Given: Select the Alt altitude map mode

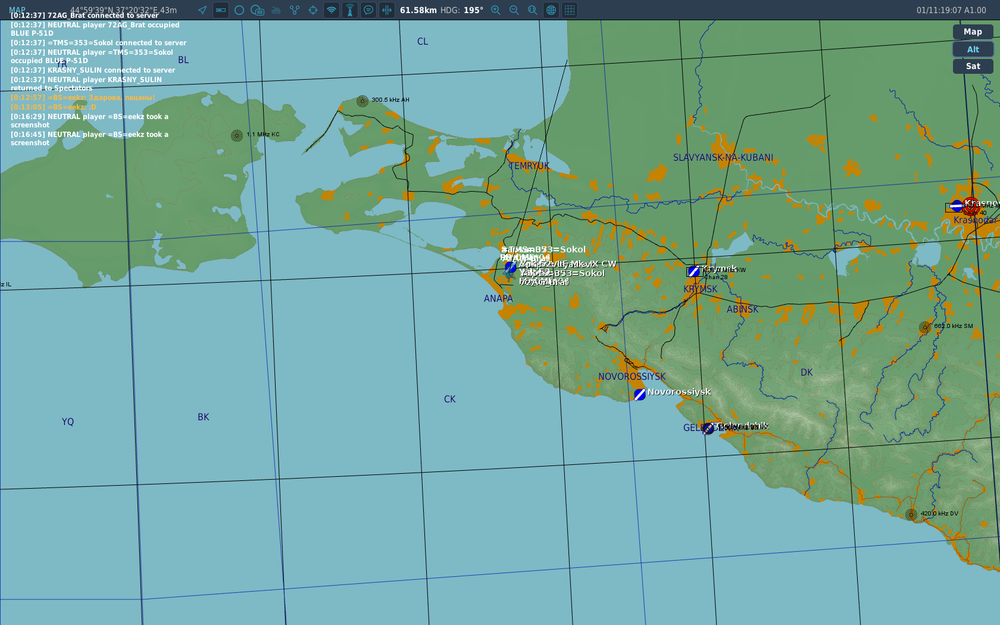Looking at the screenshot, I should (972, 49).
